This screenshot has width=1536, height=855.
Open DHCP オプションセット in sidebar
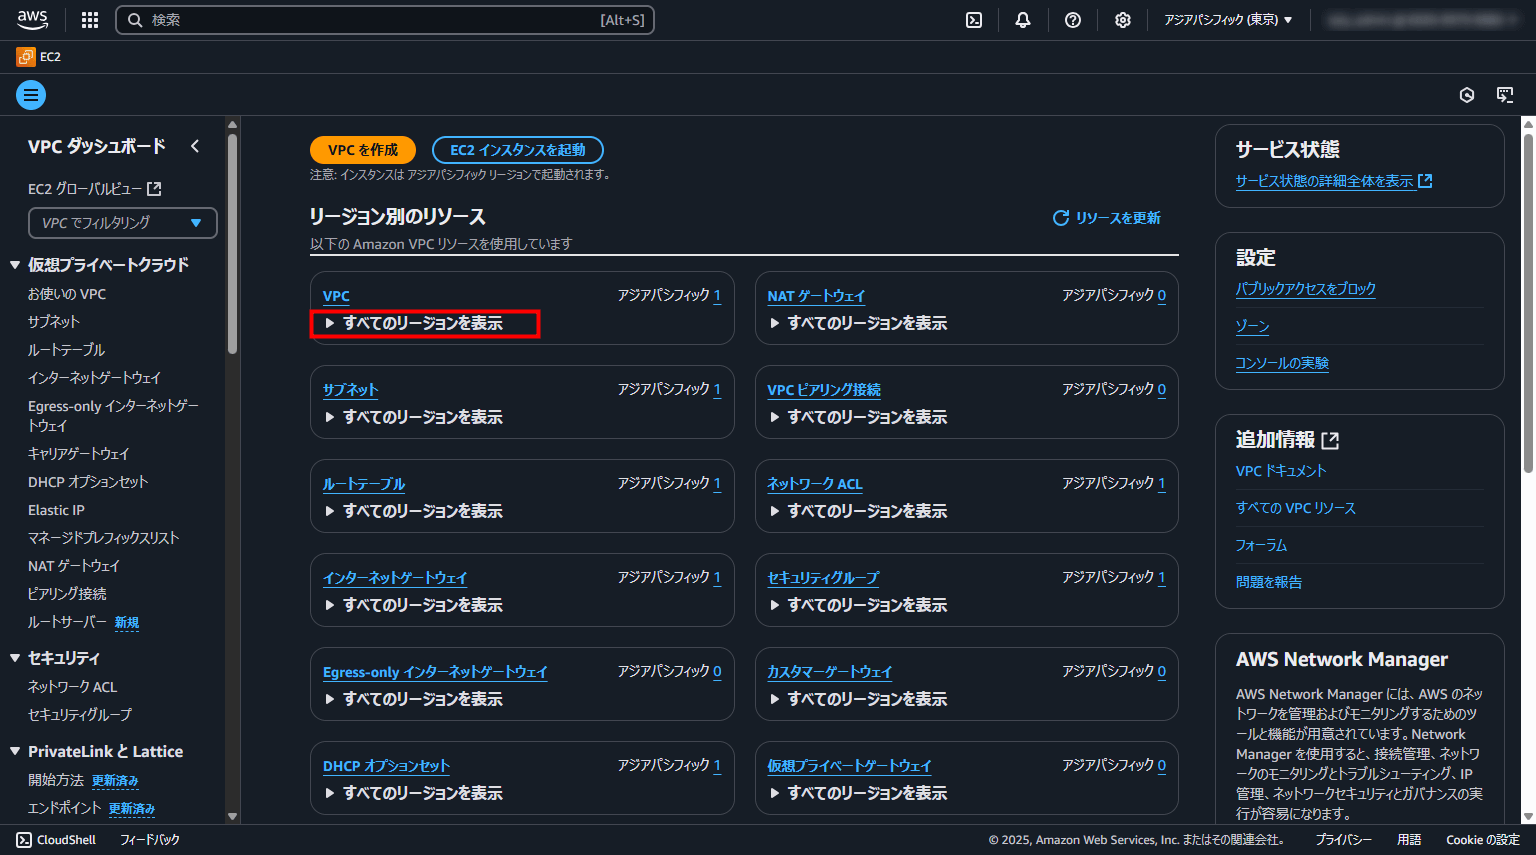[88, 482]
